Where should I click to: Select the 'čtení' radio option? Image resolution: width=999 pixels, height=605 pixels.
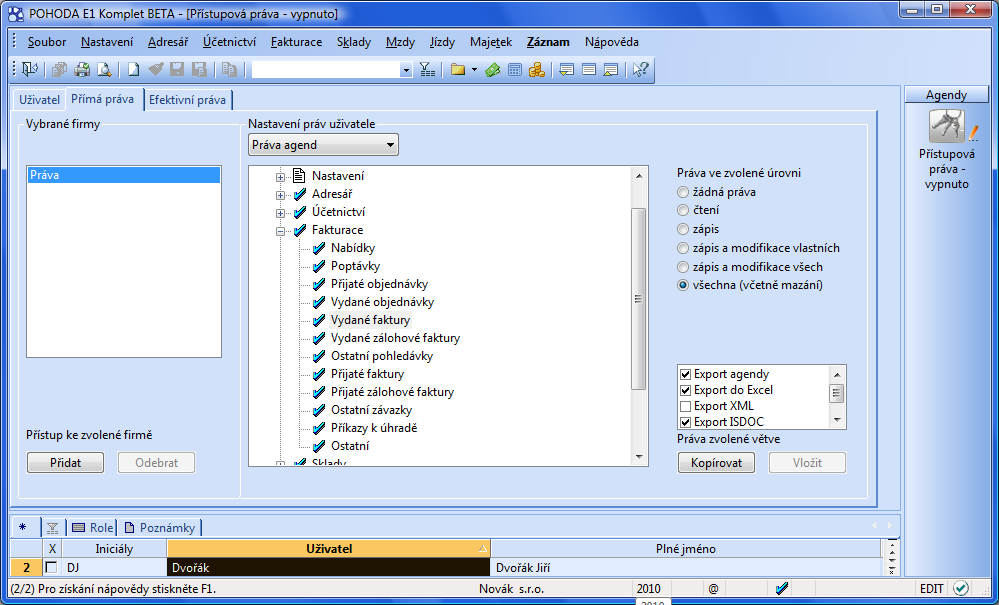pyautogui.click(x=683, y=210)
